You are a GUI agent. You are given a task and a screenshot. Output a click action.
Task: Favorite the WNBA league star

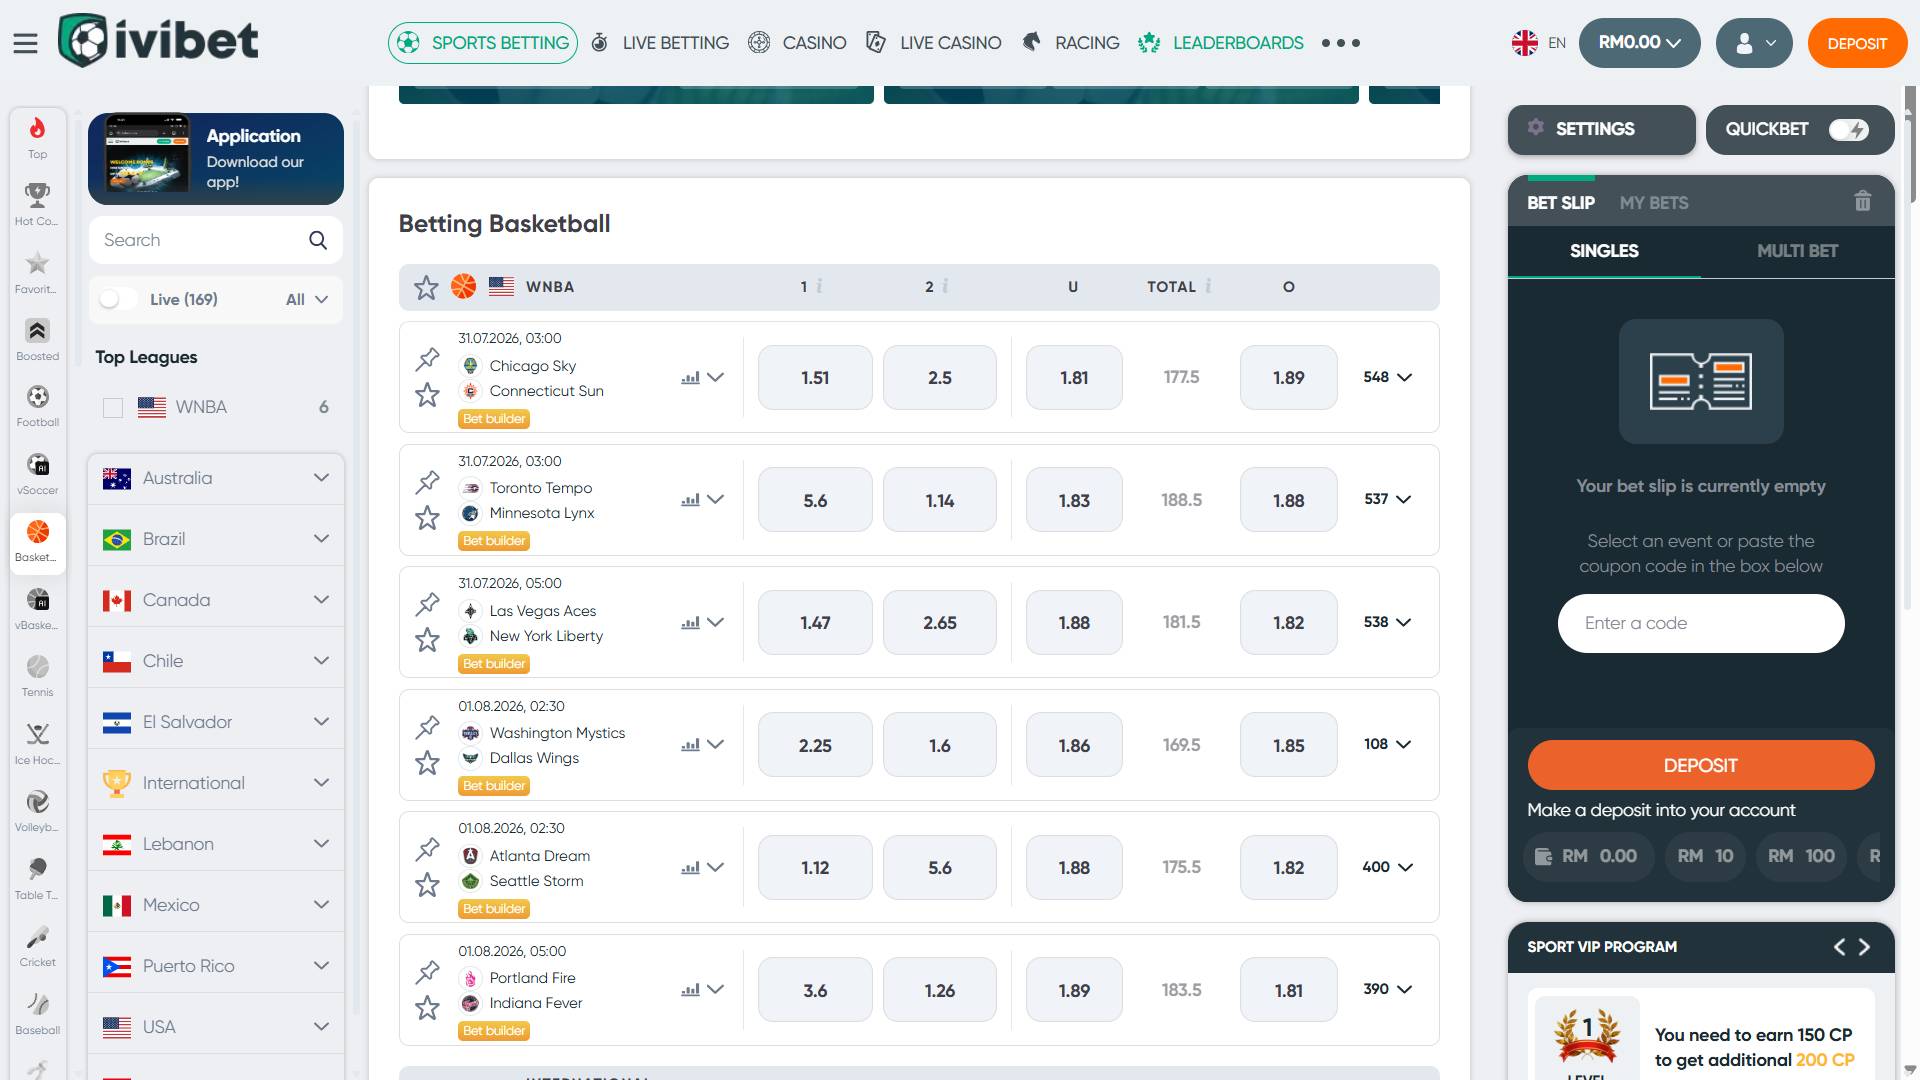pos(426,287)
